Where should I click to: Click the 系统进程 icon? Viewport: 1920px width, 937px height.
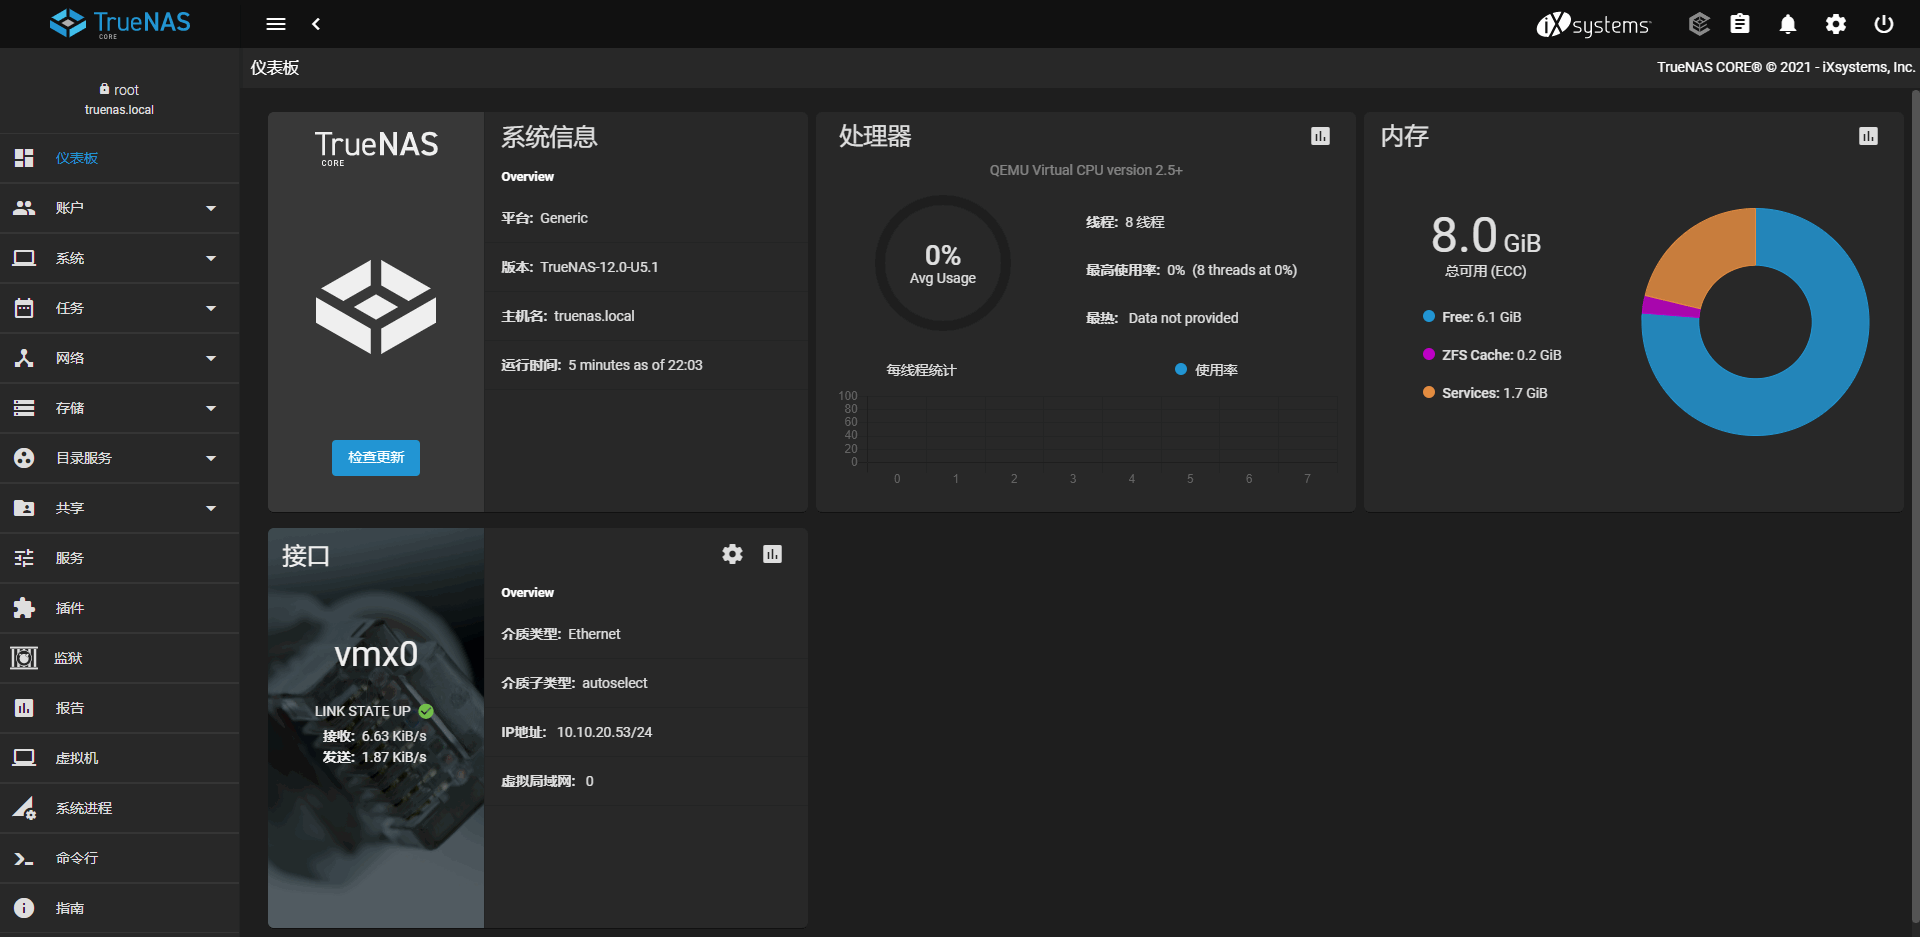coord(24,808)
